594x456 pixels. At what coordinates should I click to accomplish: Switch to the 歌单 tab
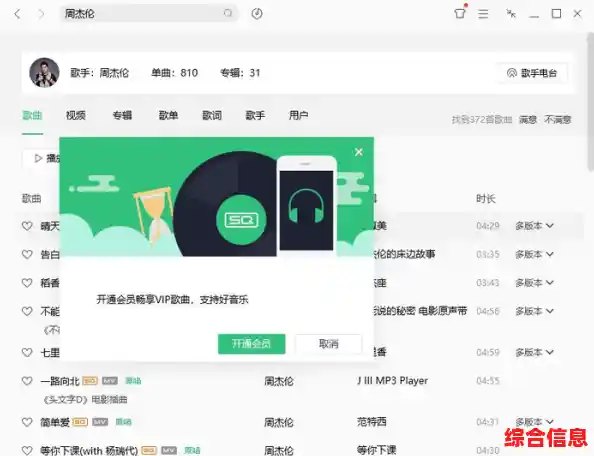(x=169, y=115)
